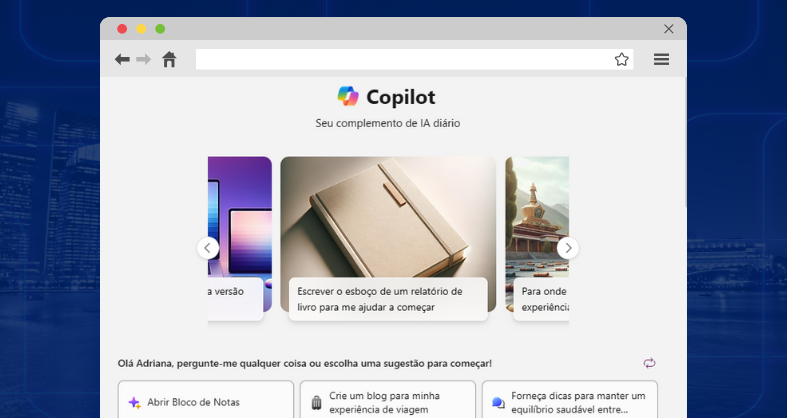Go to the home page icon
787x418 pixels.
[169, 59]
